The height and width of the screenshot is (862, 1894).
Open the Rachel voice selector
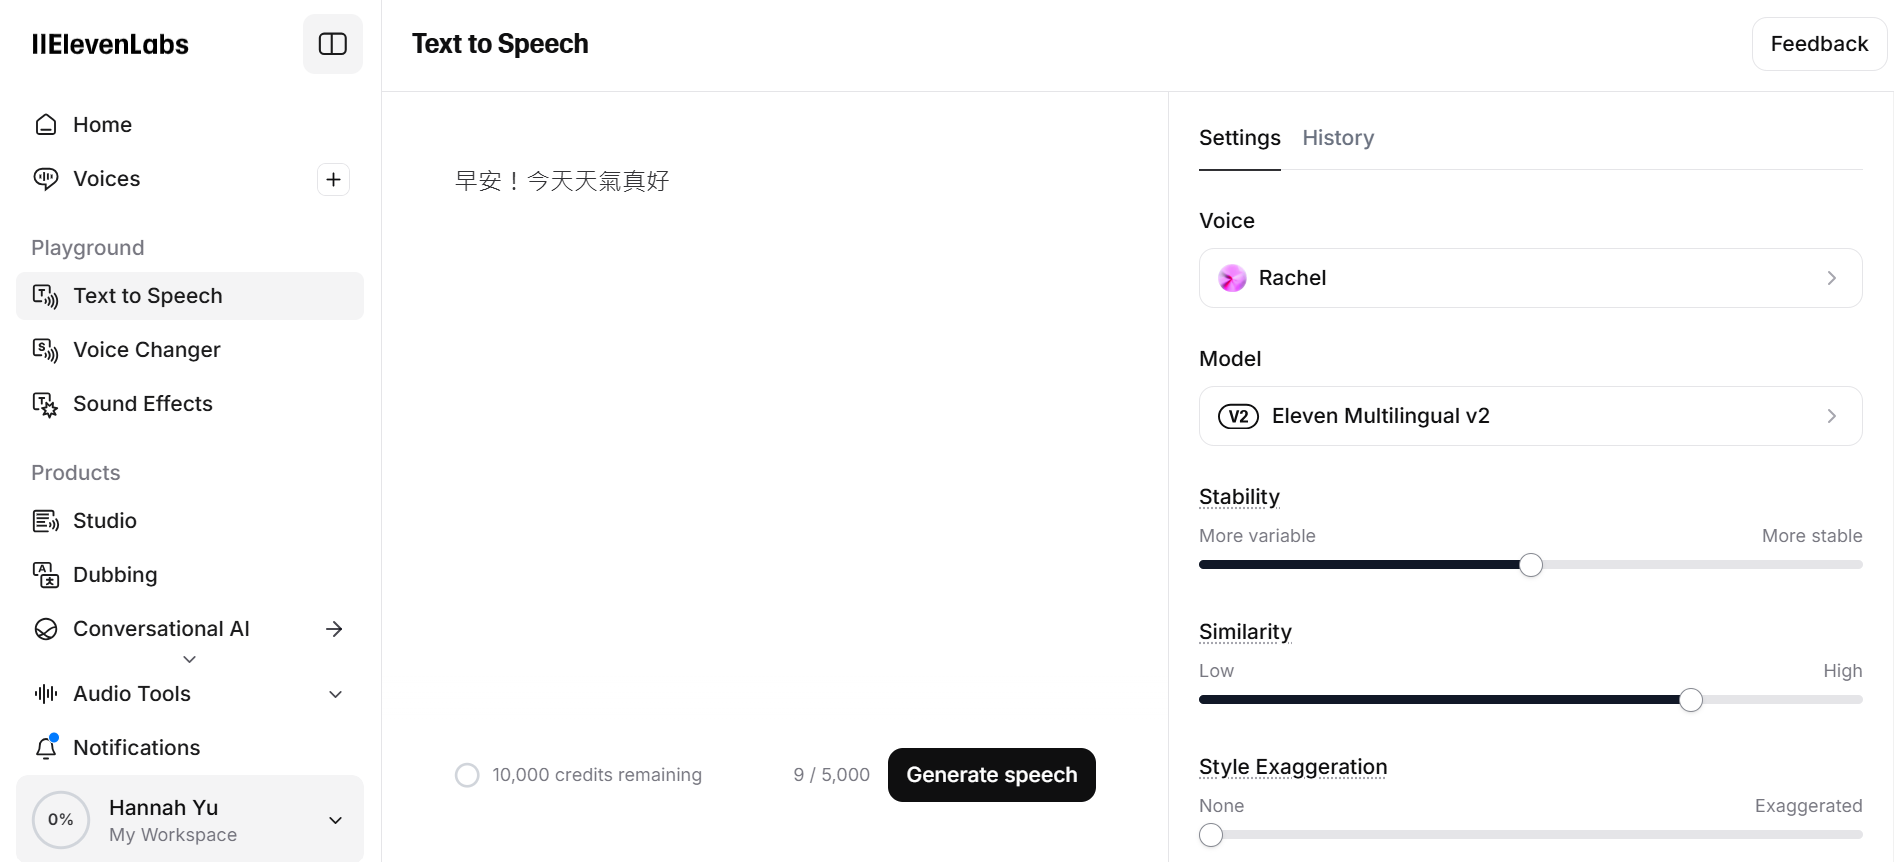(x=1530, y=278)
